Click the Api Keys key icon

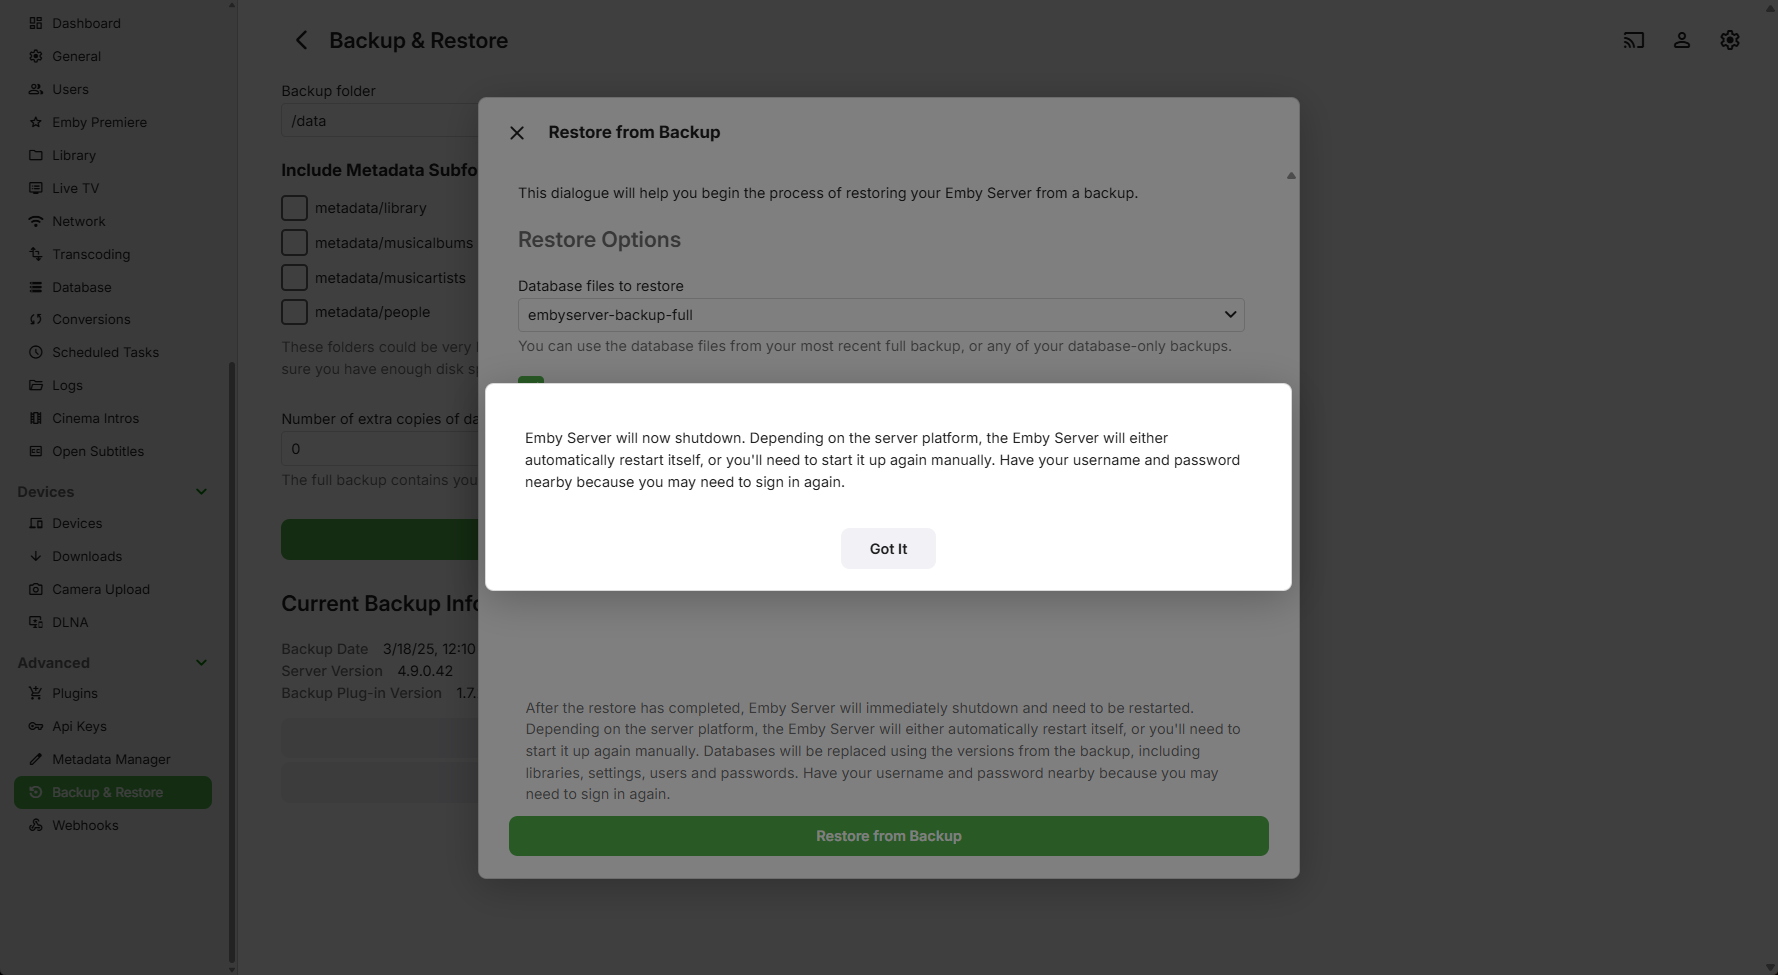[36, 726]
